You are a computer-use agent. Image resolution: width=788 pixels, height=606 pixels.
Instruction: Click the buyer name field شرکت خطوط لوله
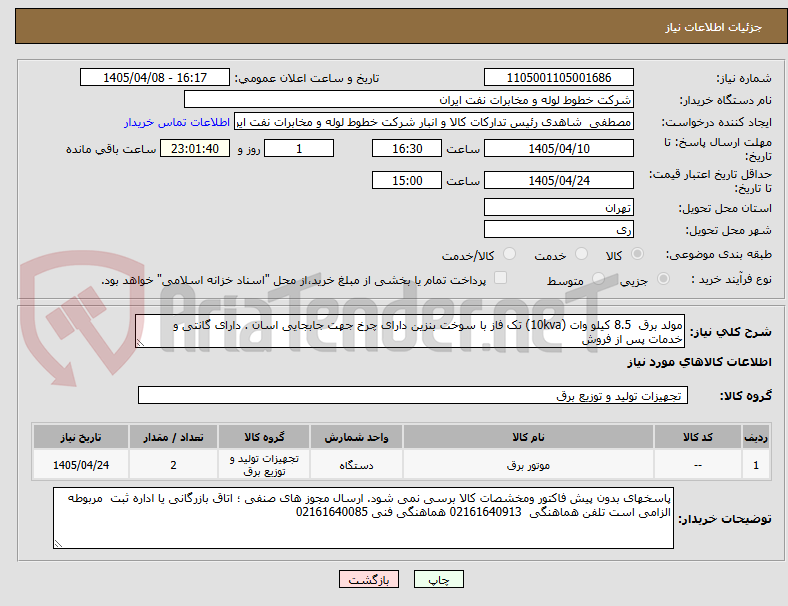(409, 99)
